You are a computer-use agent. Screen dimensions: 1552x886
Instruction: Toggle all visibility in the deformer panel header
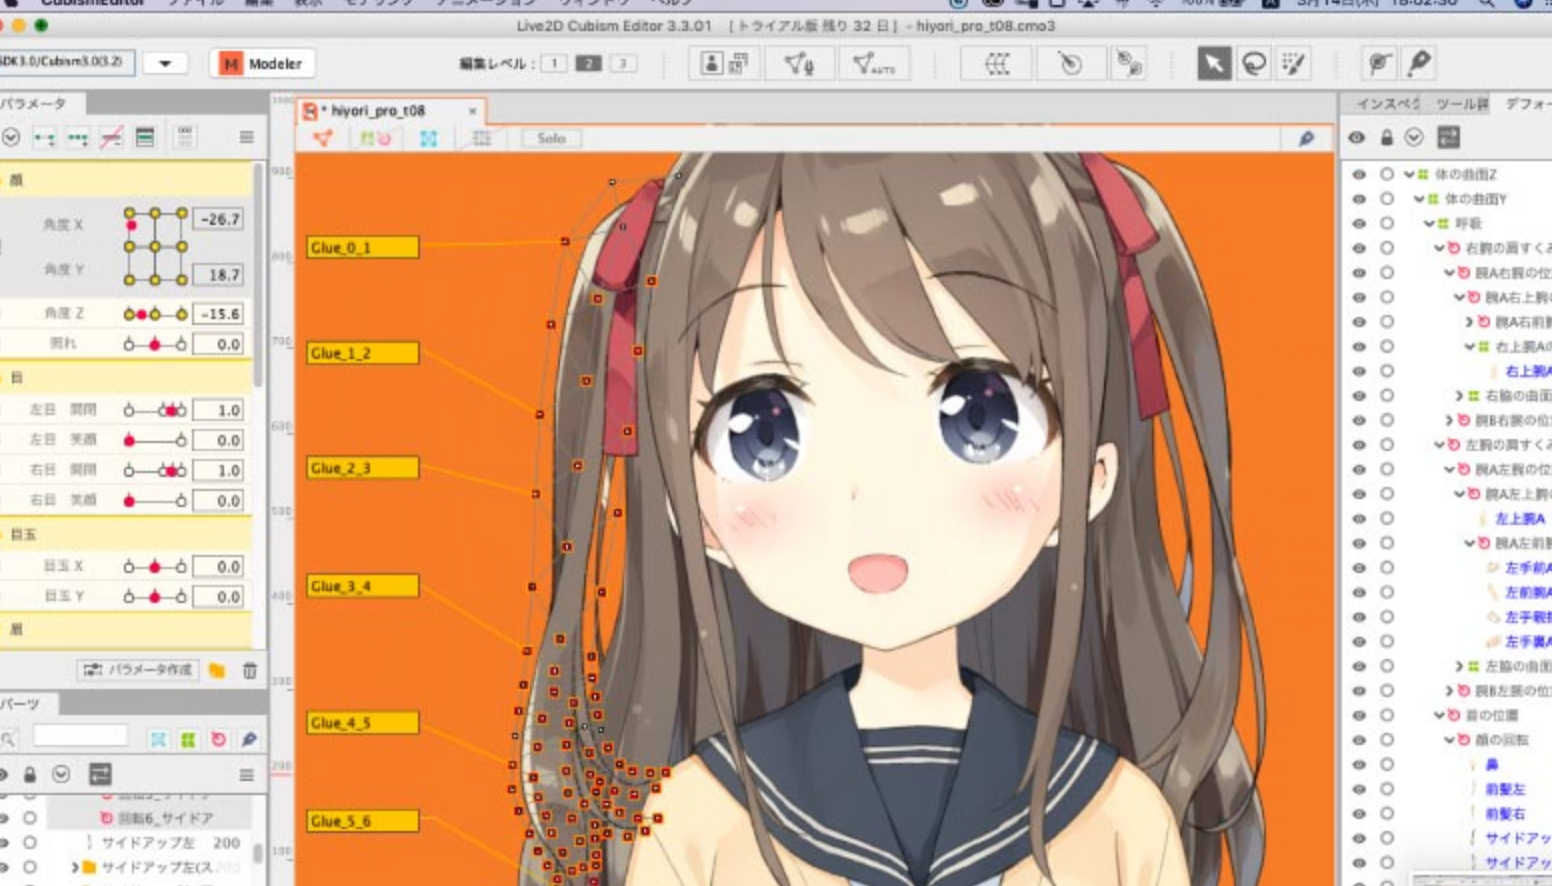[1356, 137]
